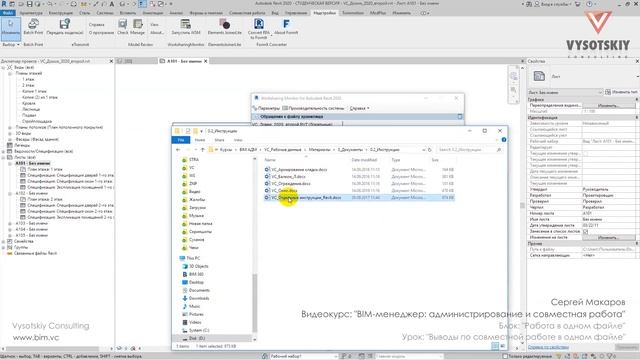Click the sheet icon in Properties panel
Viewport: 640px width, 360px height.
pyautogui.click(x=539, y=76)
